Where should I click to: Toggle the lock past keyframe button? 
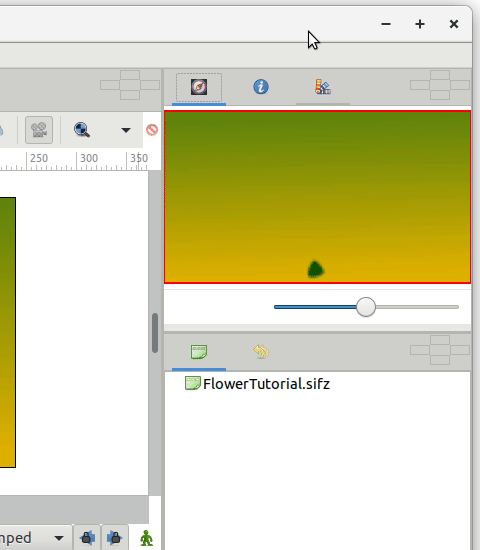(x=87, y=538)
